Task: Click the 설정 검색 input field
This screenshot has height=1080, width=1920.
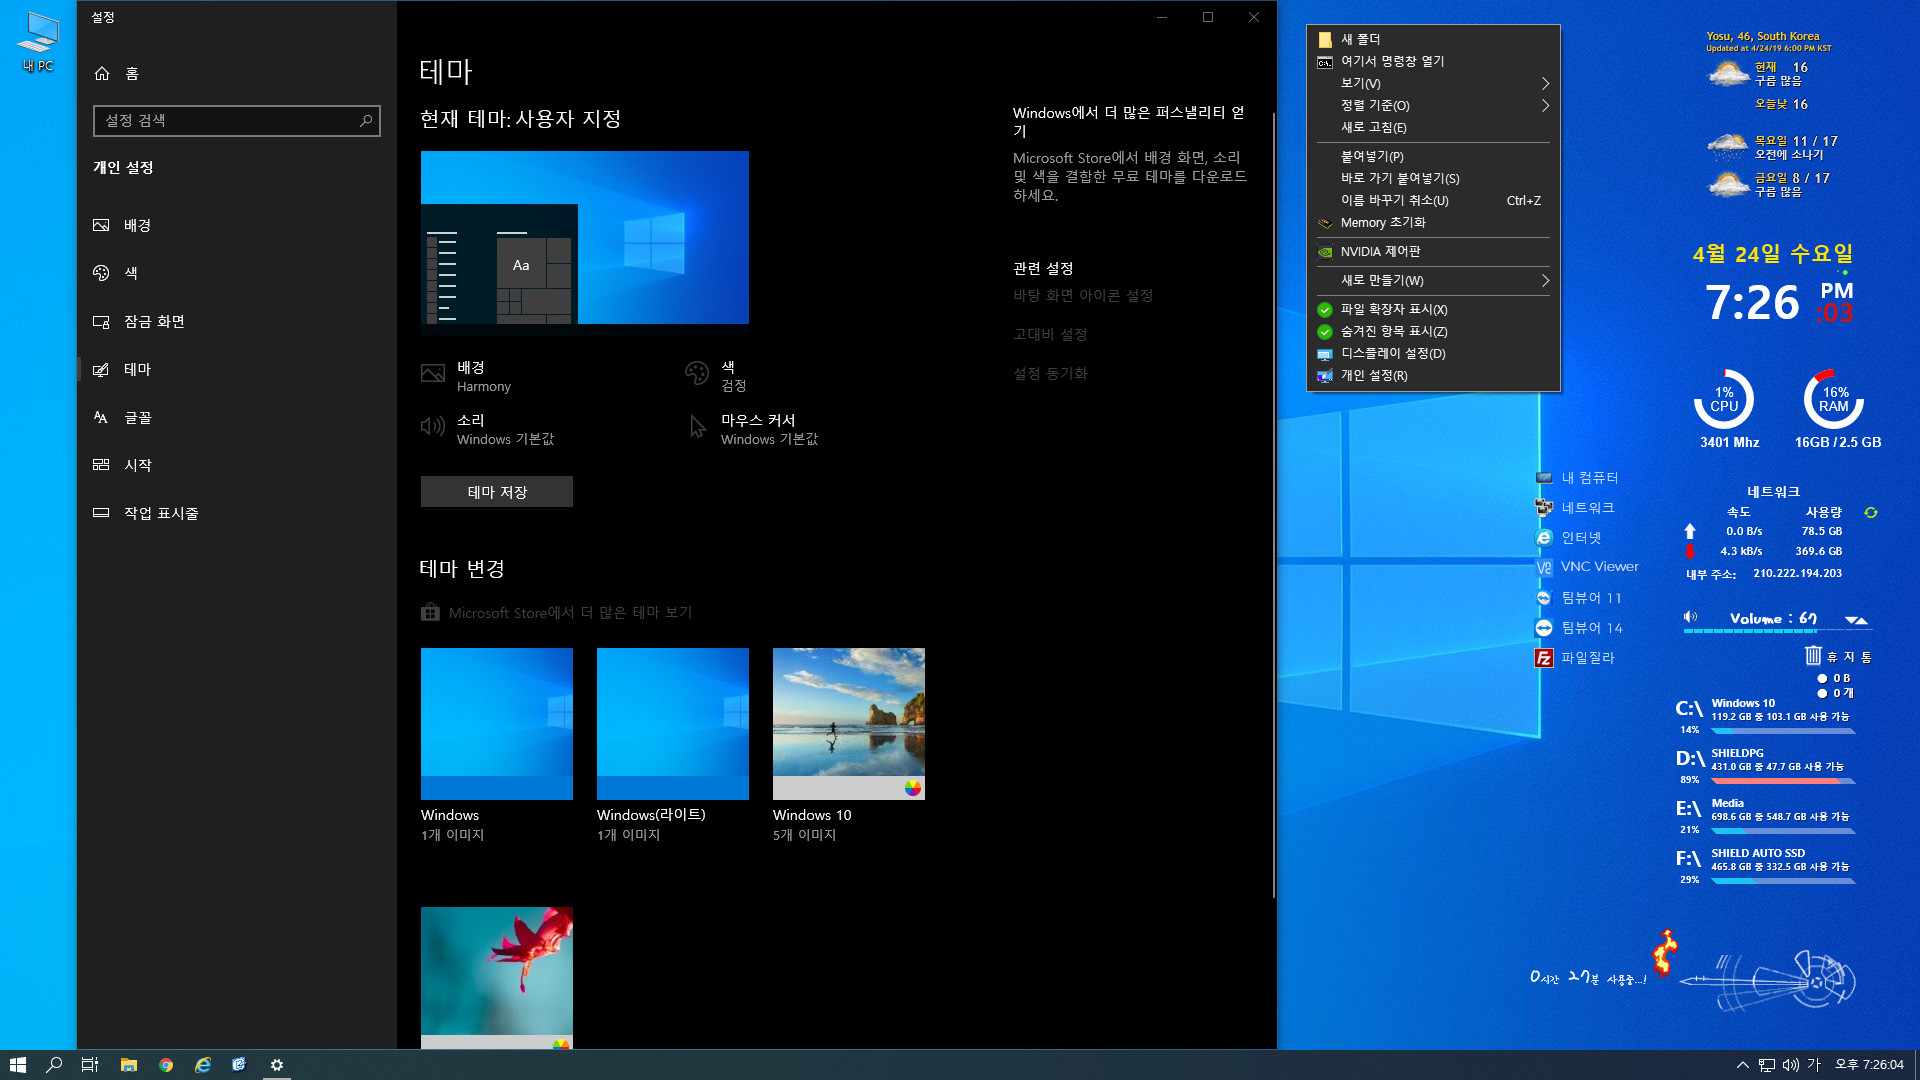Action: pos(237,121)
